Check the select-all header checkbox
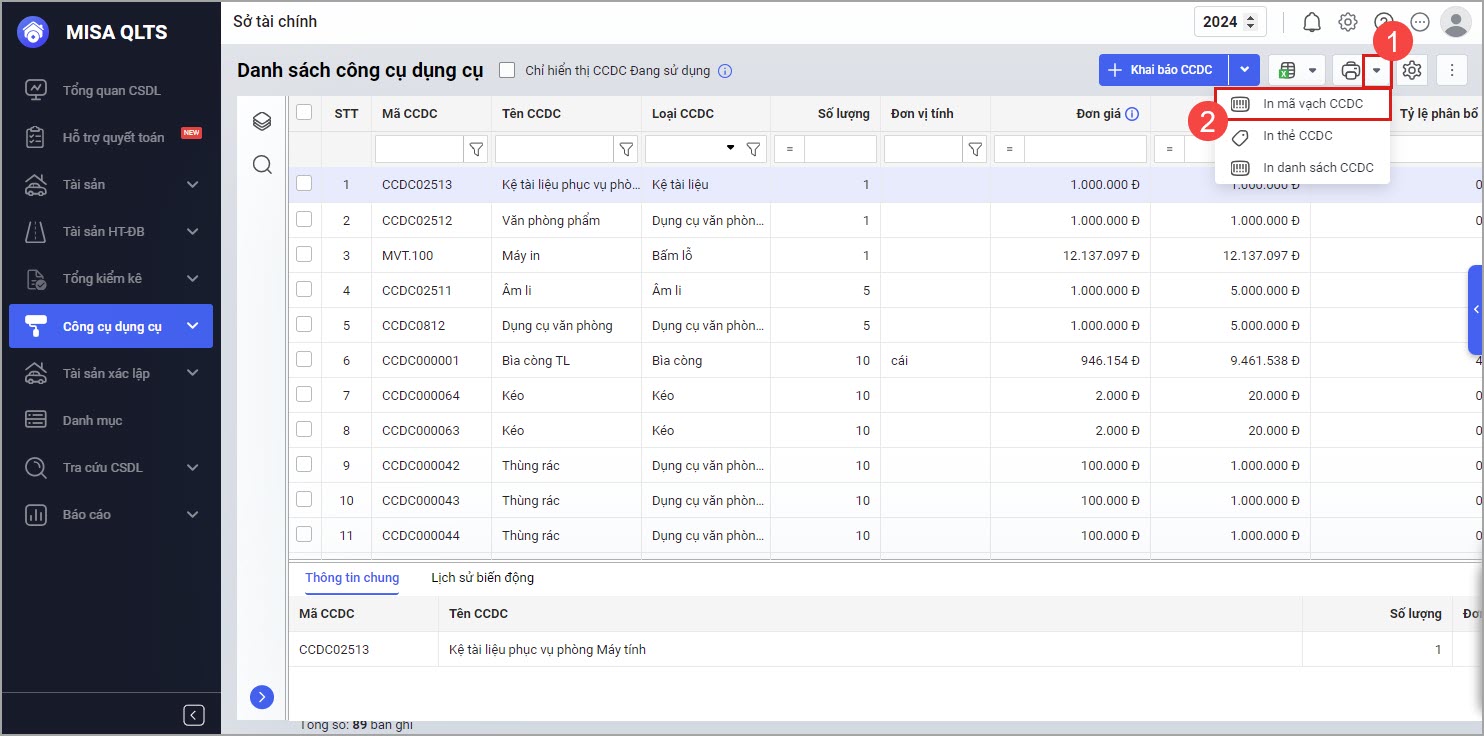Viewport: 1484px width, 736px height. [304, 113]
